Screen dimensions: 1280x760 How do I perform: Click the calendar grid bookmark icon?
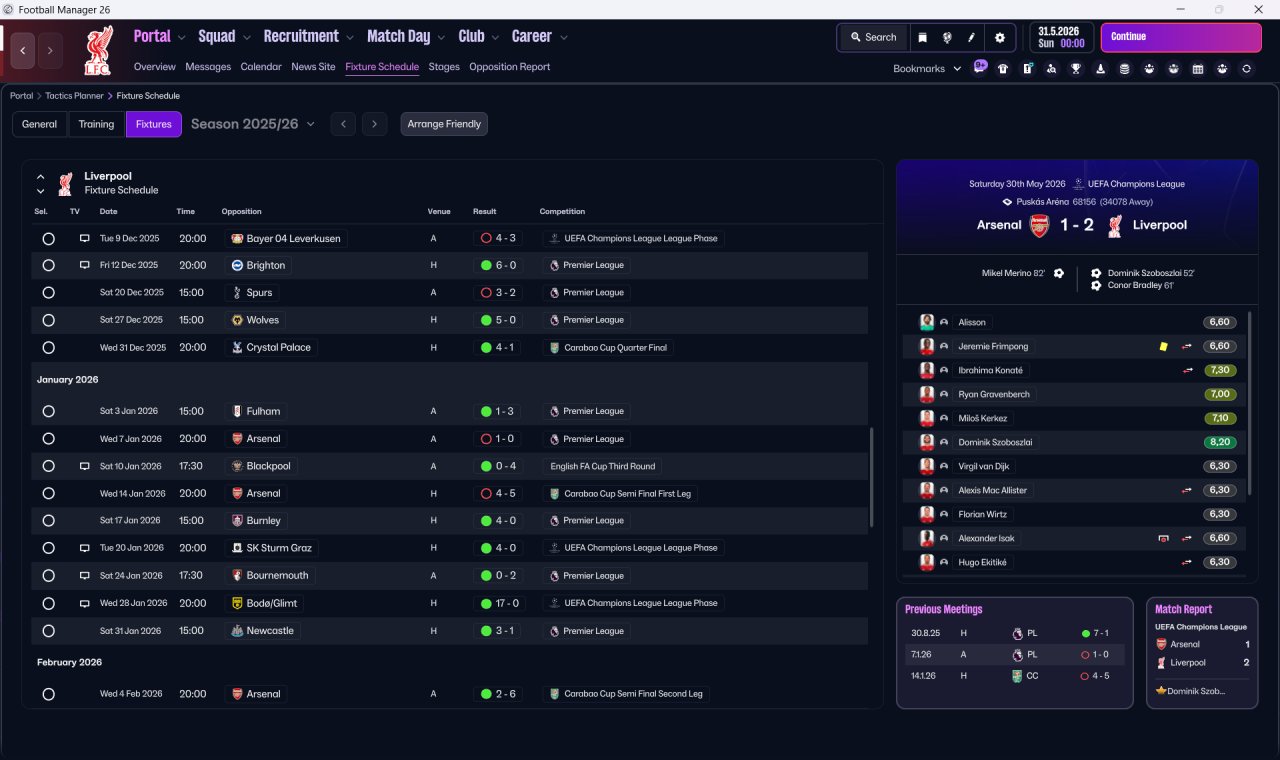coord(1198,69)
